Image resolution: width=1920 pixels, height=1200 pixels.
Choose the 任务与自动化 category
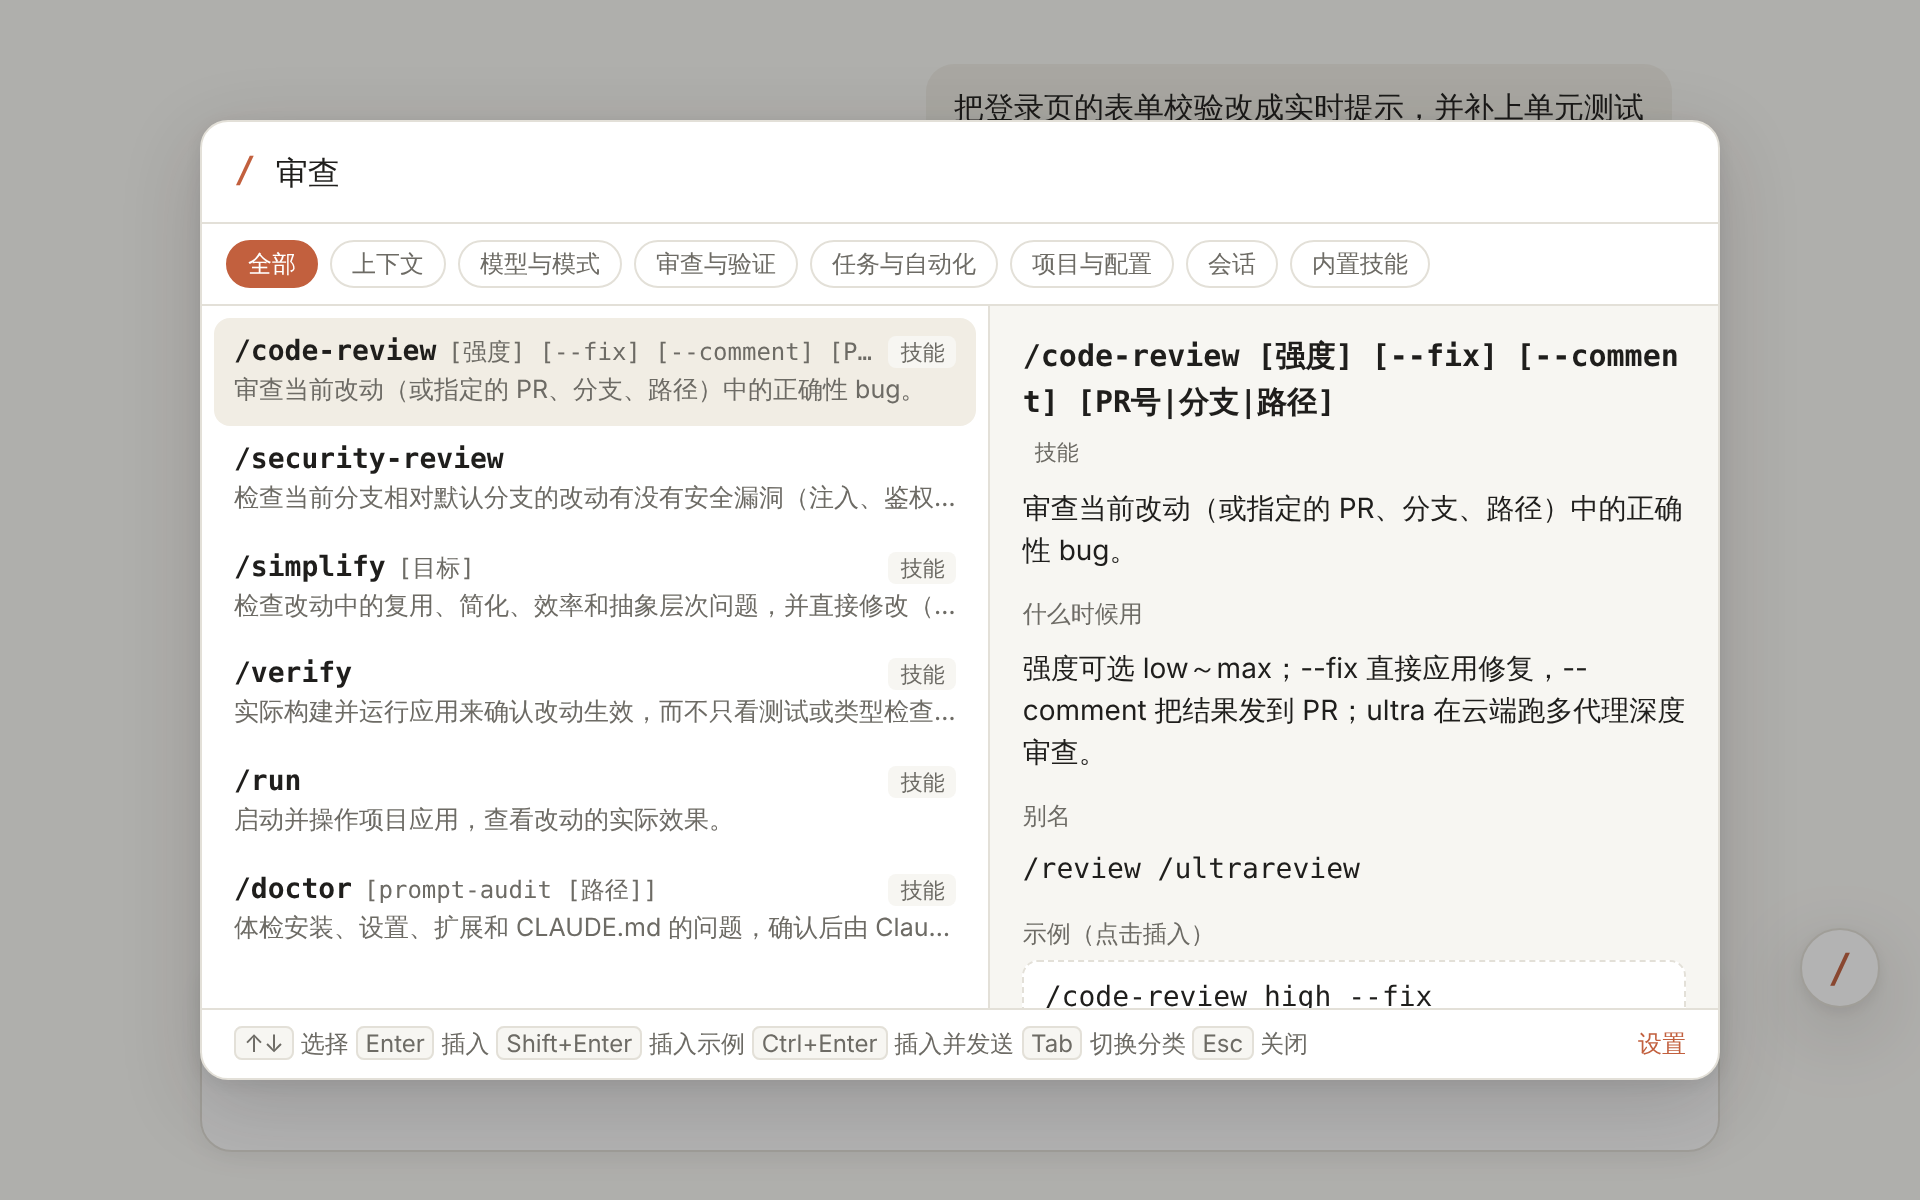[904, 264]
